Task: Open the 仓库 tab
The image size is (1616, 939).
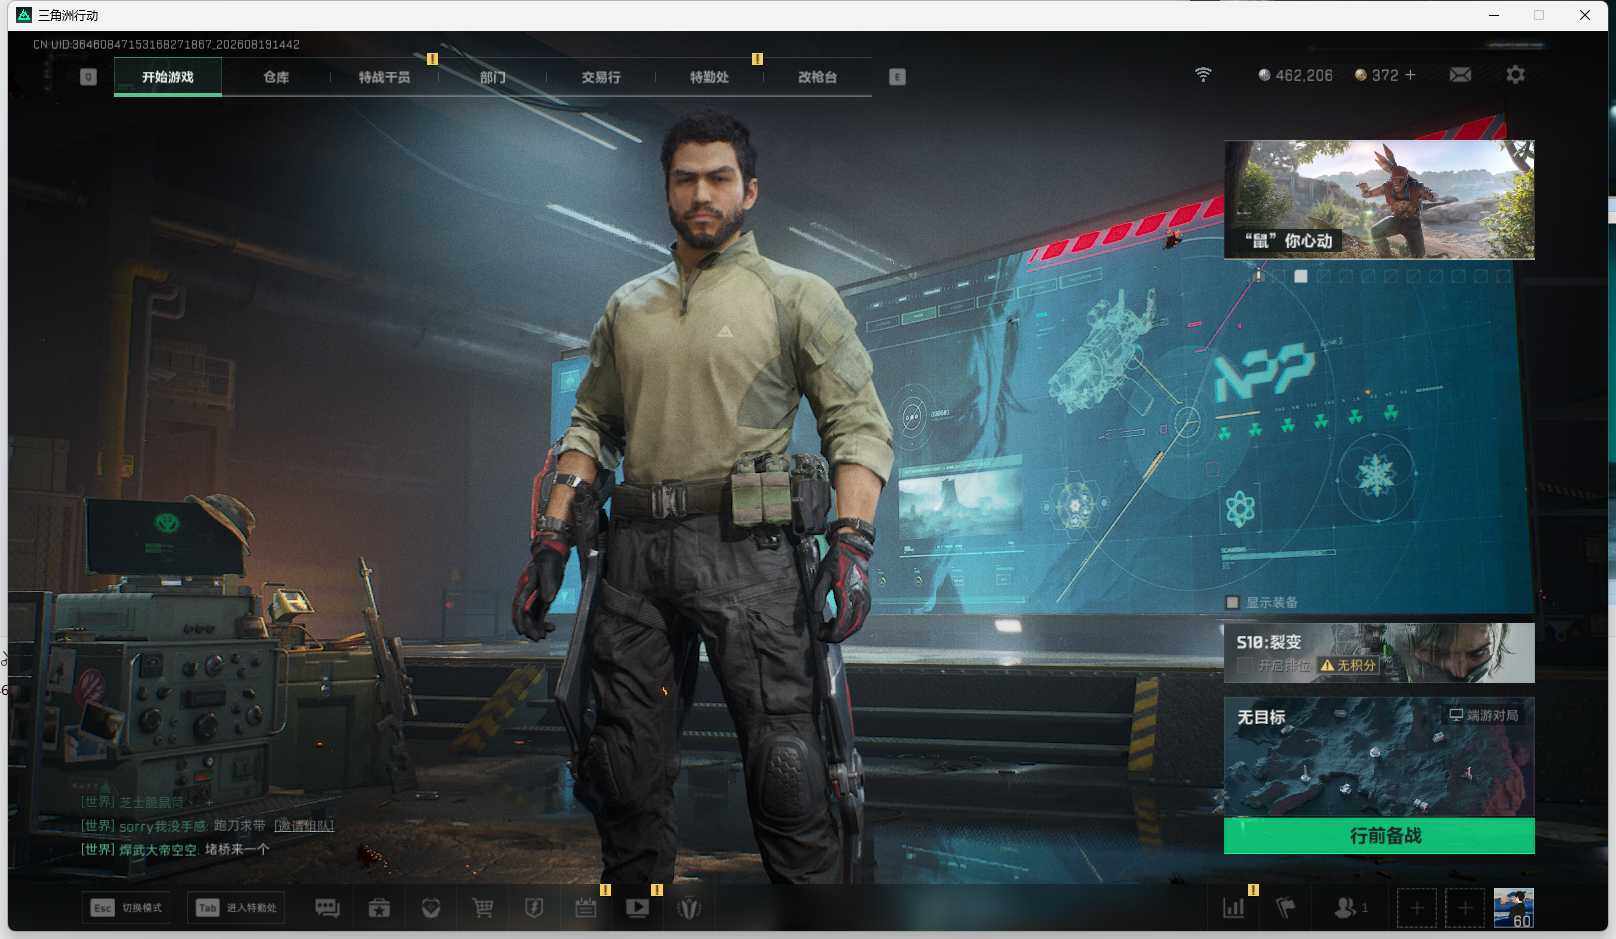Action: click(276, 77)
